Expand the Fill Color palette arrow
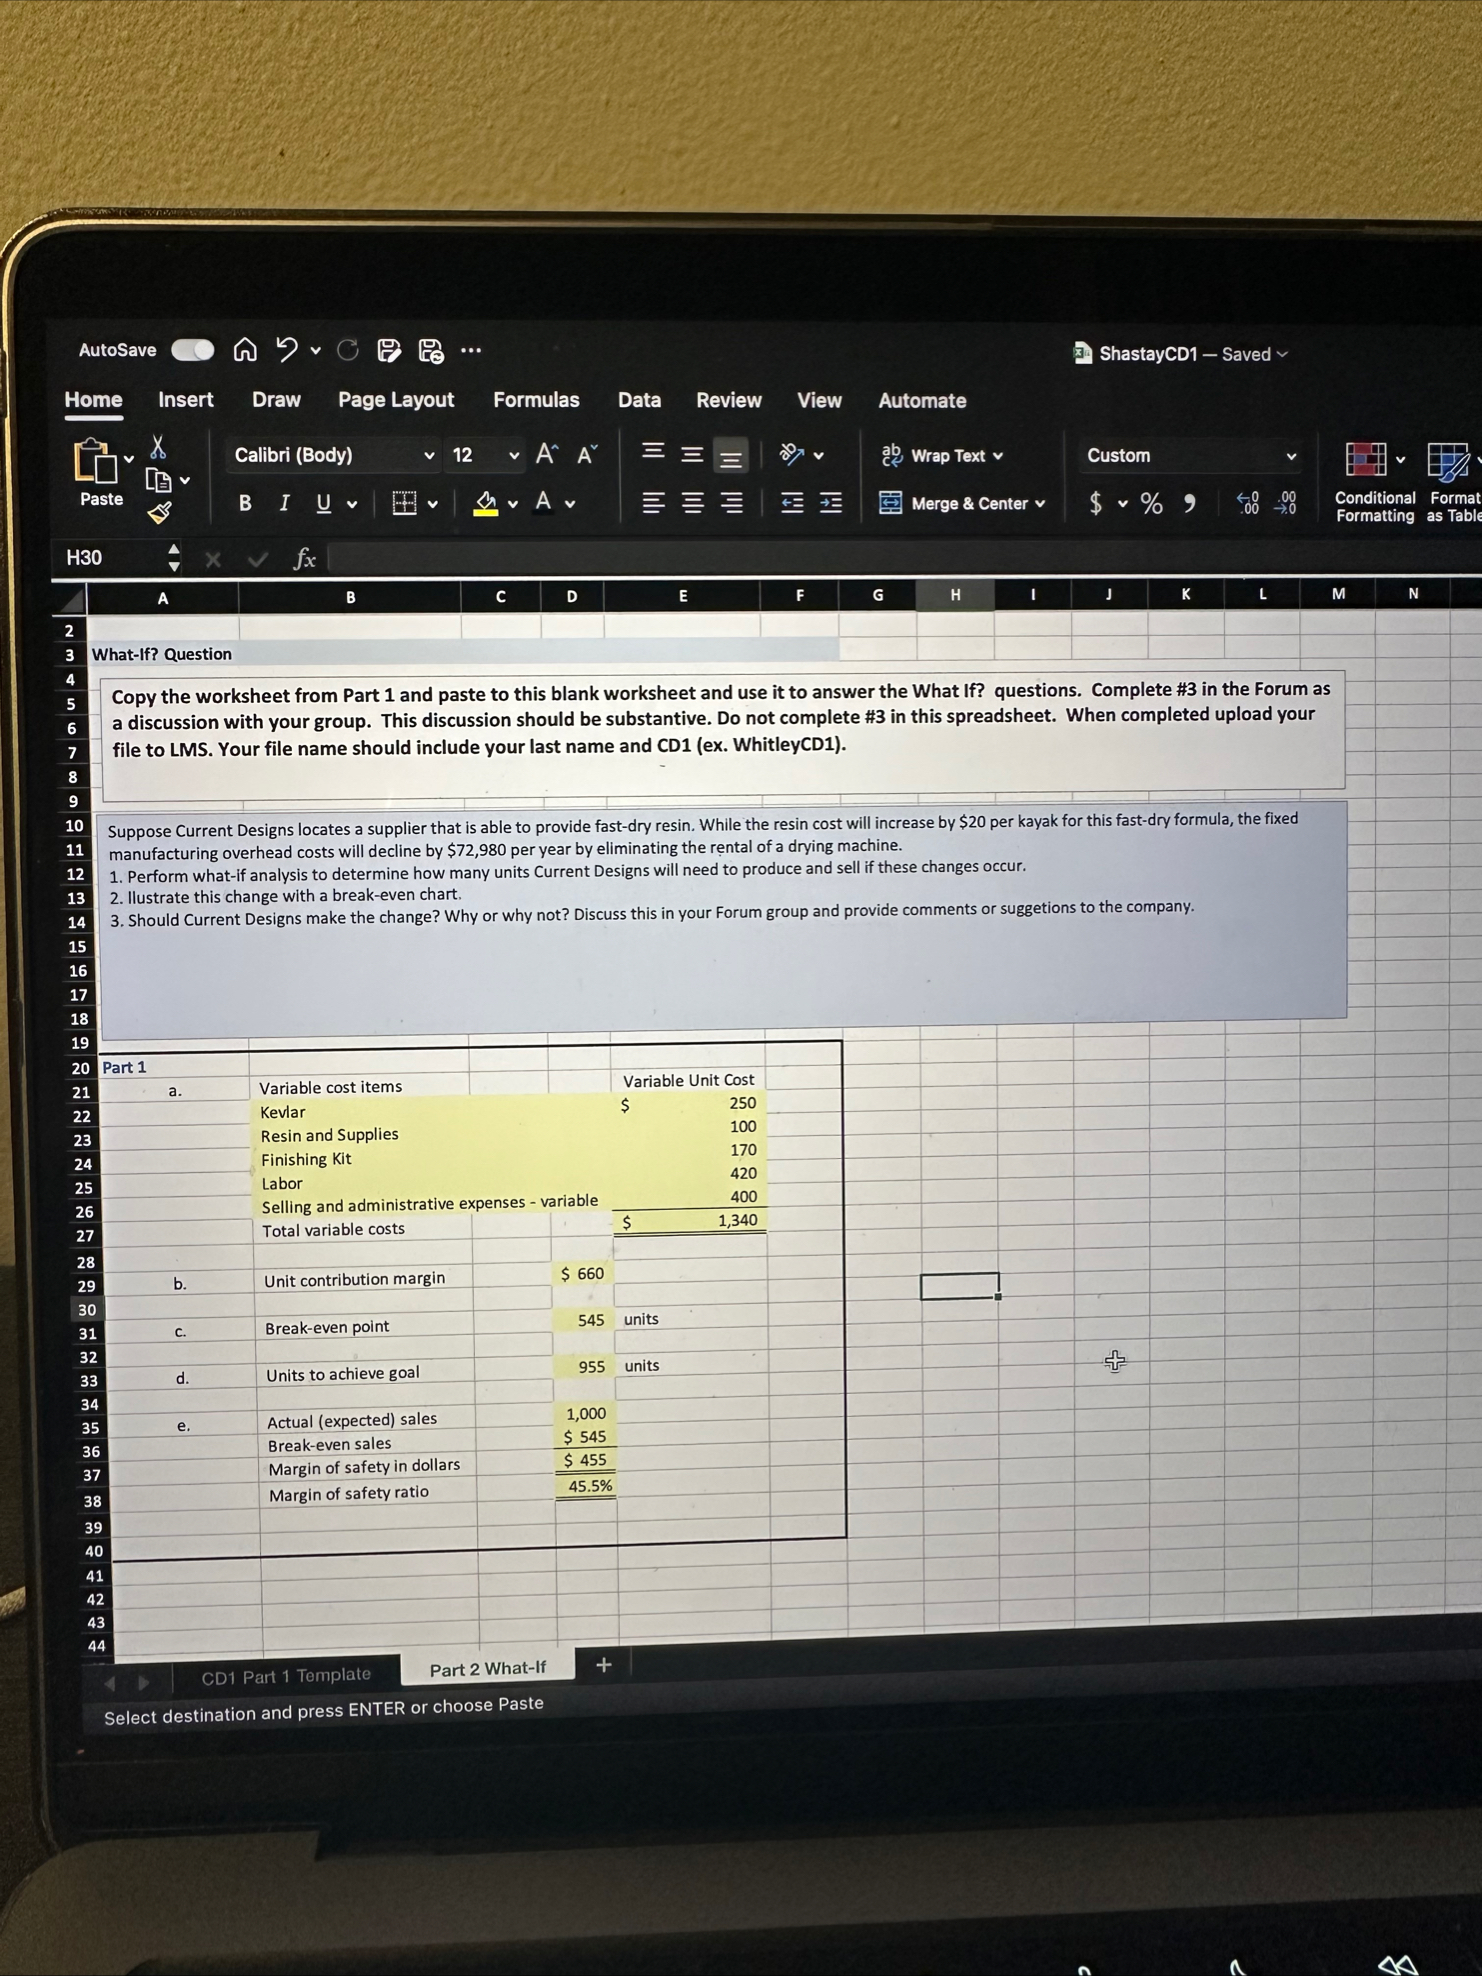 click(x=513, y=504)
